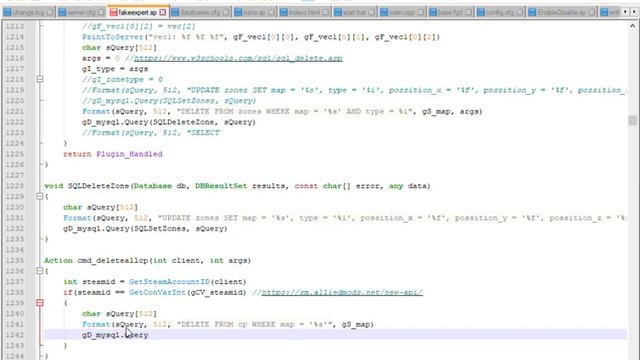The image size is (640, 360).
Task: Click line number 1235 in the margin
Action: tap(15, 260)
